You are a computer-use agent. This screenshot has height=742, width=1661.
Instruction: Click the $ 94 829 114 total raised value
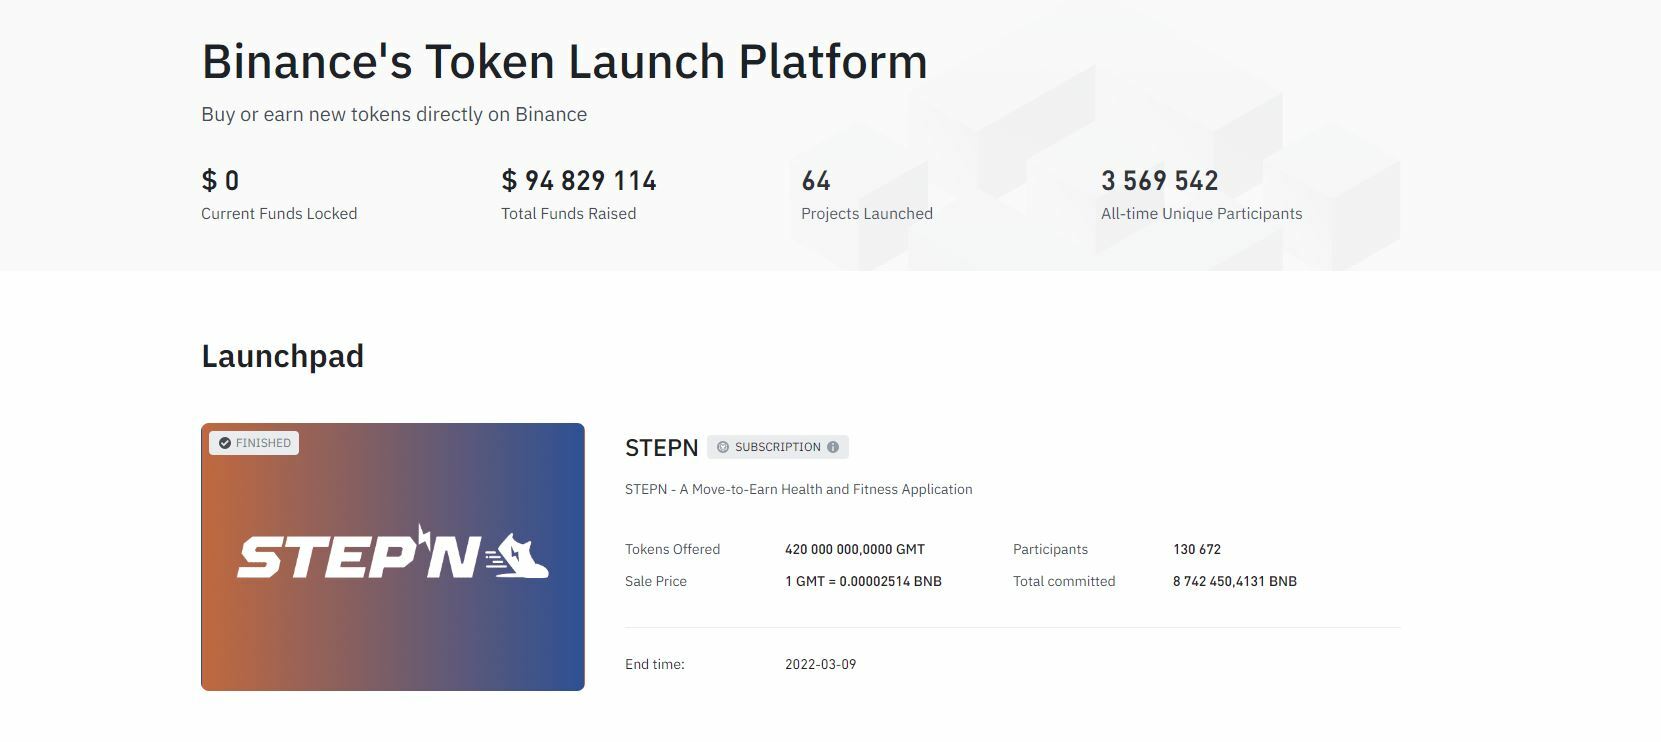coord(579,181)
